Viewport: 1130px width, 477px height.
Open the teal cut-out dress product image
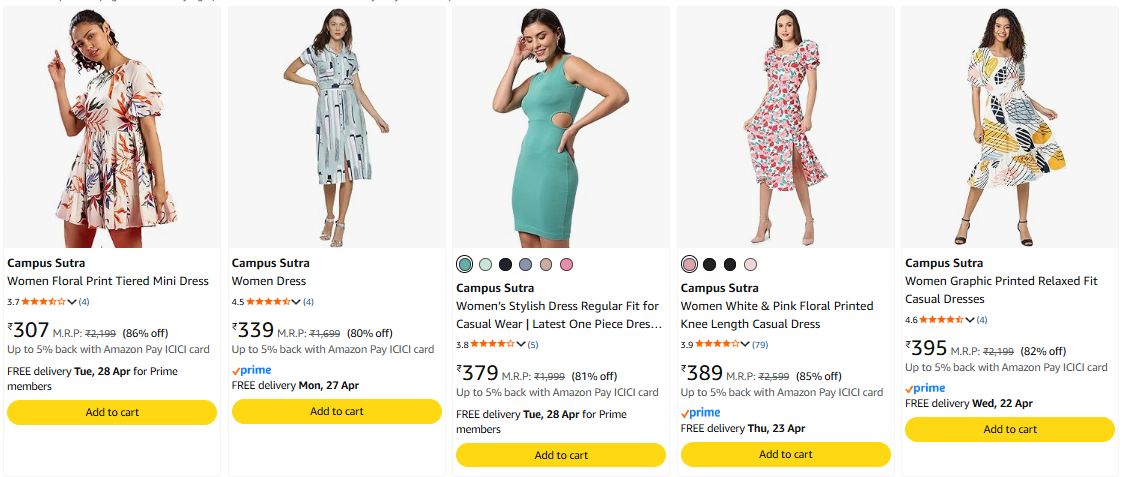(x=561, y=128)
